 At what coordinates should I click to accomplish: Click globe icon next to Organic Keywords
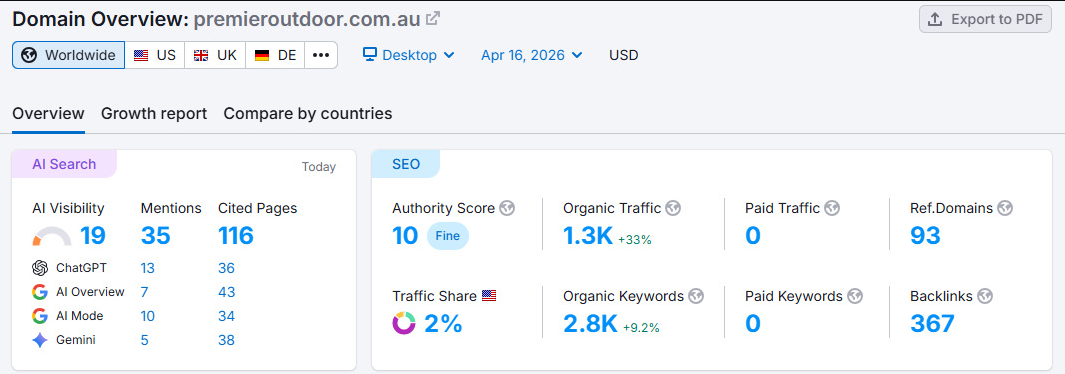696,296
